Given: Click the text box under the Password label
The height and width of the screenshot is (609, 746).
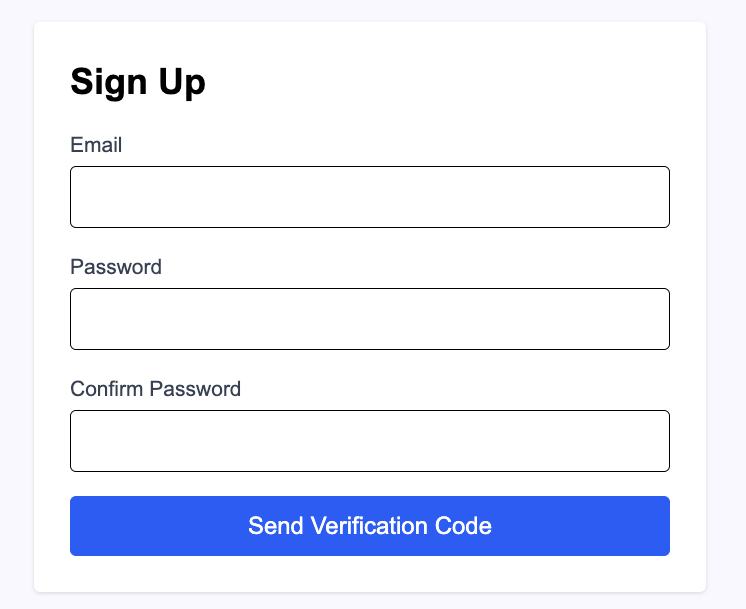Looking at the screenshot, I should click(369, 319).
